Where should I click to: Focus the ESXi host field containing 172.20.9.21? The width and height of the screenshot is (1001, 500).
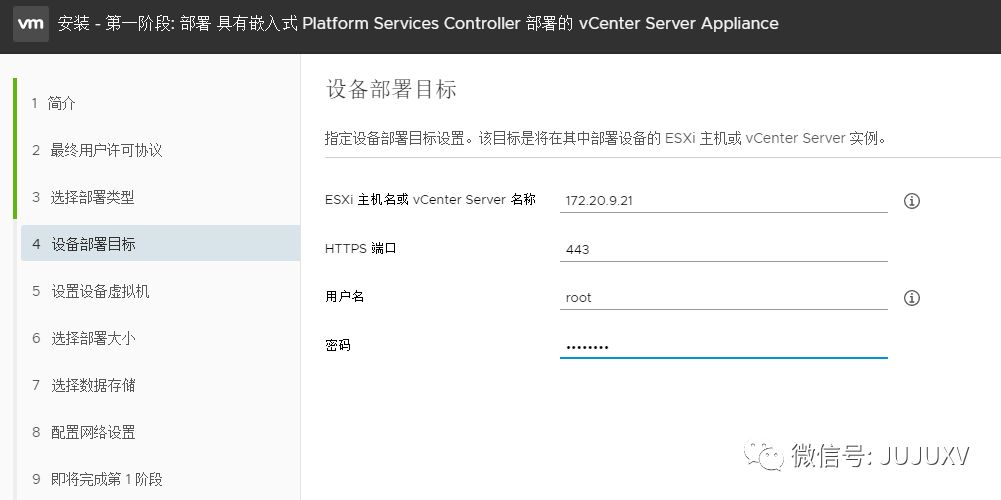click(x=723, y=201)
